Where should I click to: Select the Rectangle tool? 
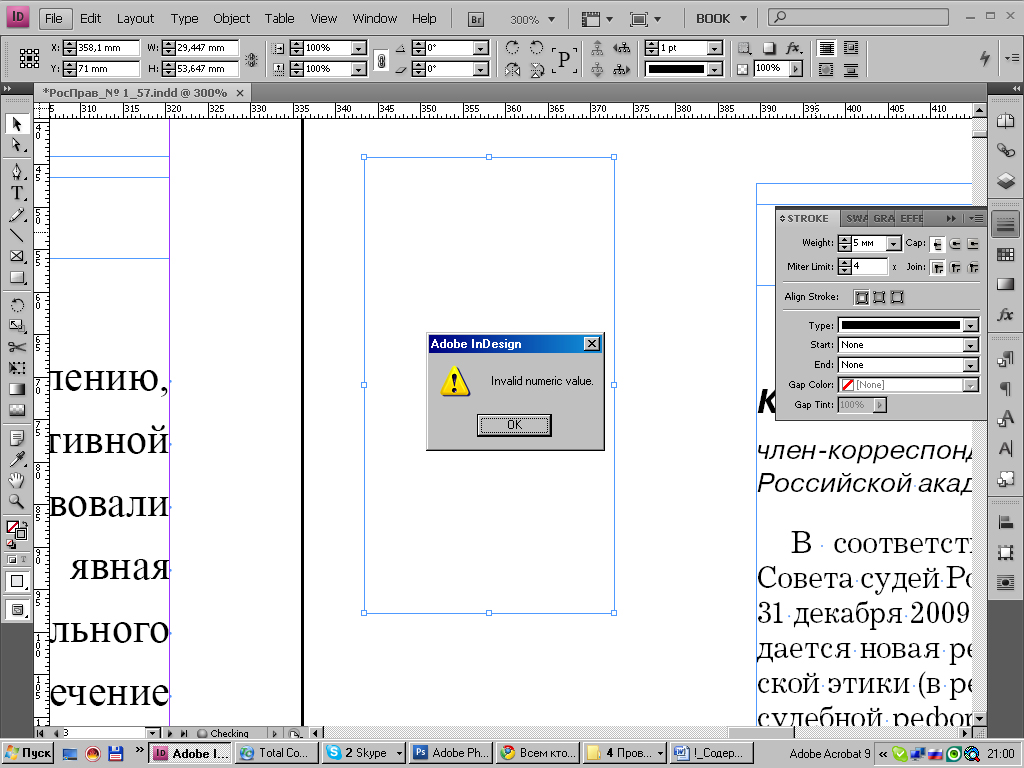click(x=17, y=278)
